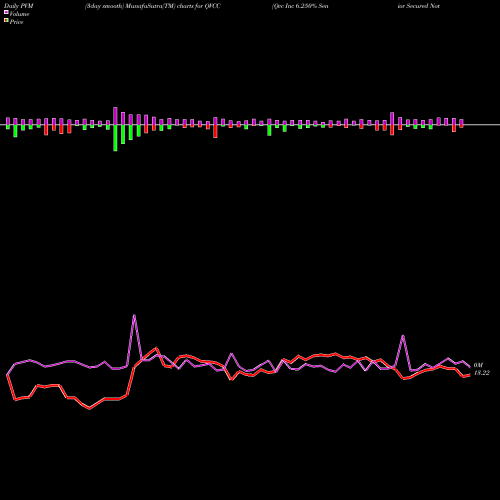The image size is (500, 500).
Task: Click the '0M' volume end label
Action: [x=478, y=365]
